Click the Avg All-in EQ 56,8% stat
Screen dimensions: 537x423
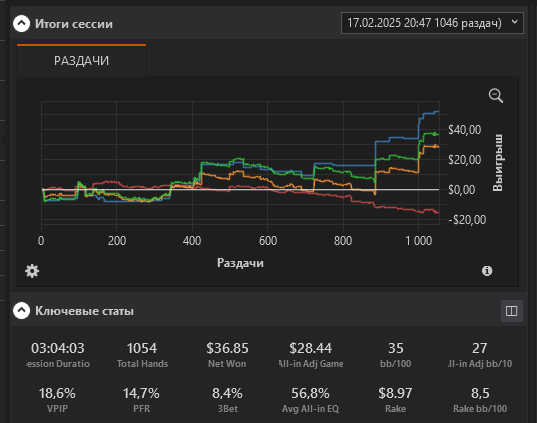(310, 400)
